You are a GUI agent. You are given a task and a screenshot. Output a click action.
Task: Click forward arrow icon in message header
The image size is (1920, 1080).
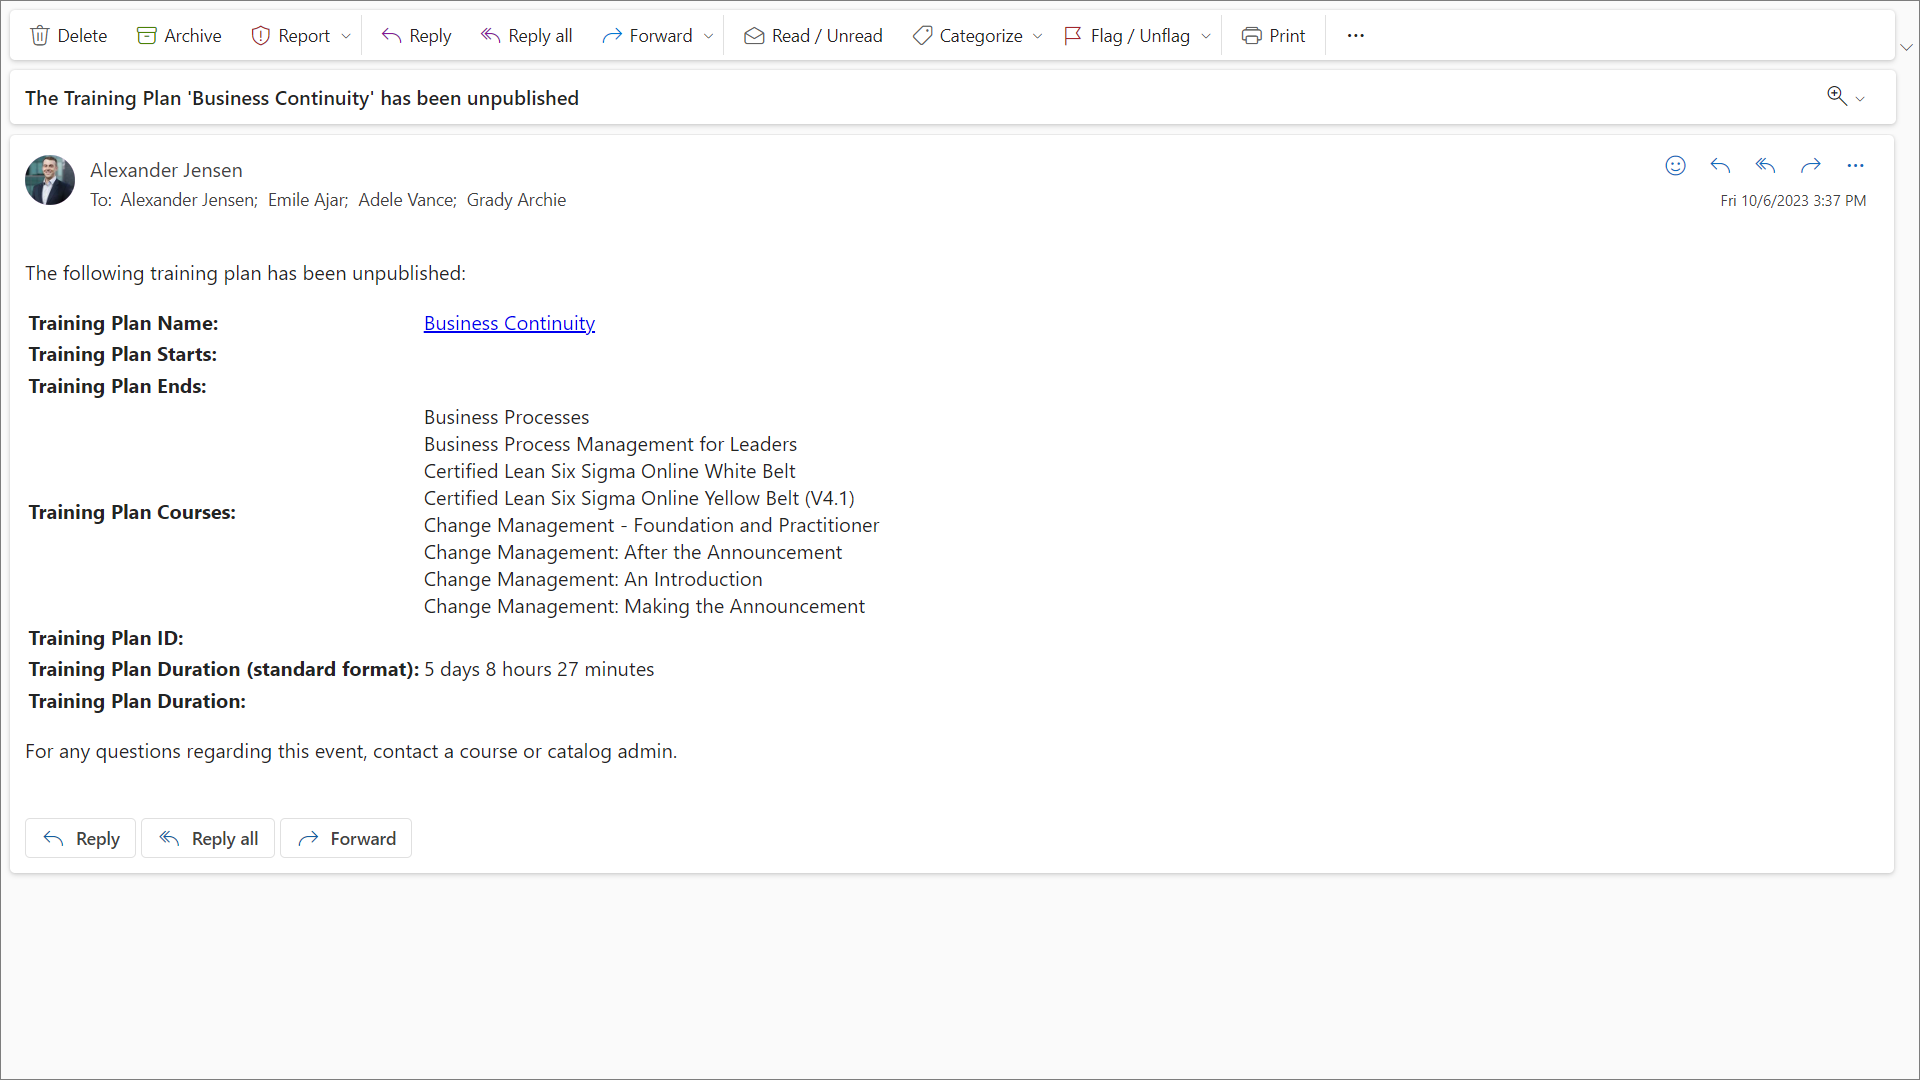(x=1810, y=166)
